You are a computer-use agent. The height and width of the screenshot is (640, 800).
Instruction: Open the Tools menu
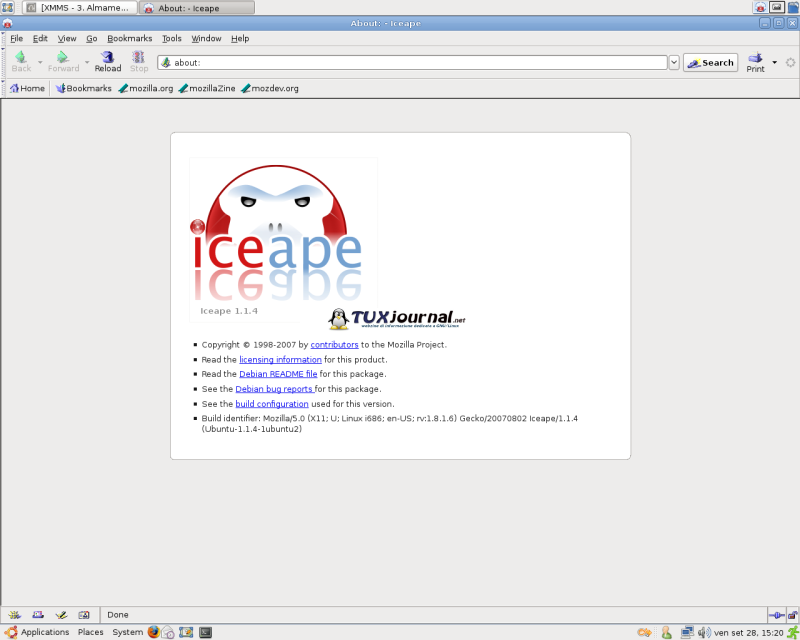pyautogui.click(x=172, y=38)
